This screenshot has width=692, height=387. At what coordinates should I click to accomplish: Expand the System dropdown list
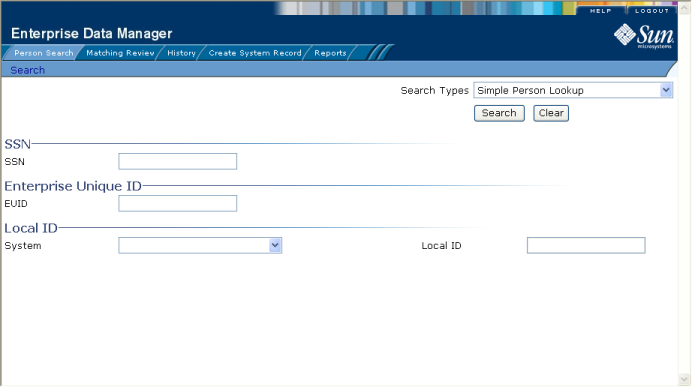[x=200, y=245]
